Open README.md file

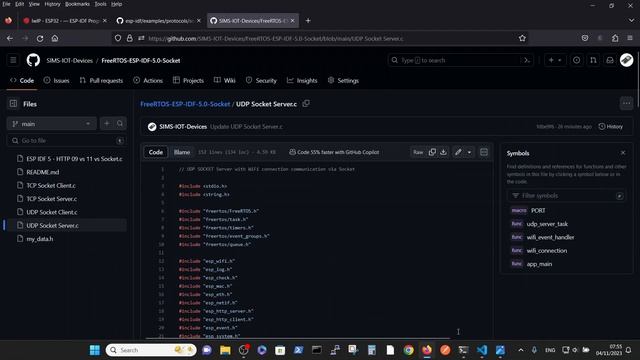(x=42, y=172)
